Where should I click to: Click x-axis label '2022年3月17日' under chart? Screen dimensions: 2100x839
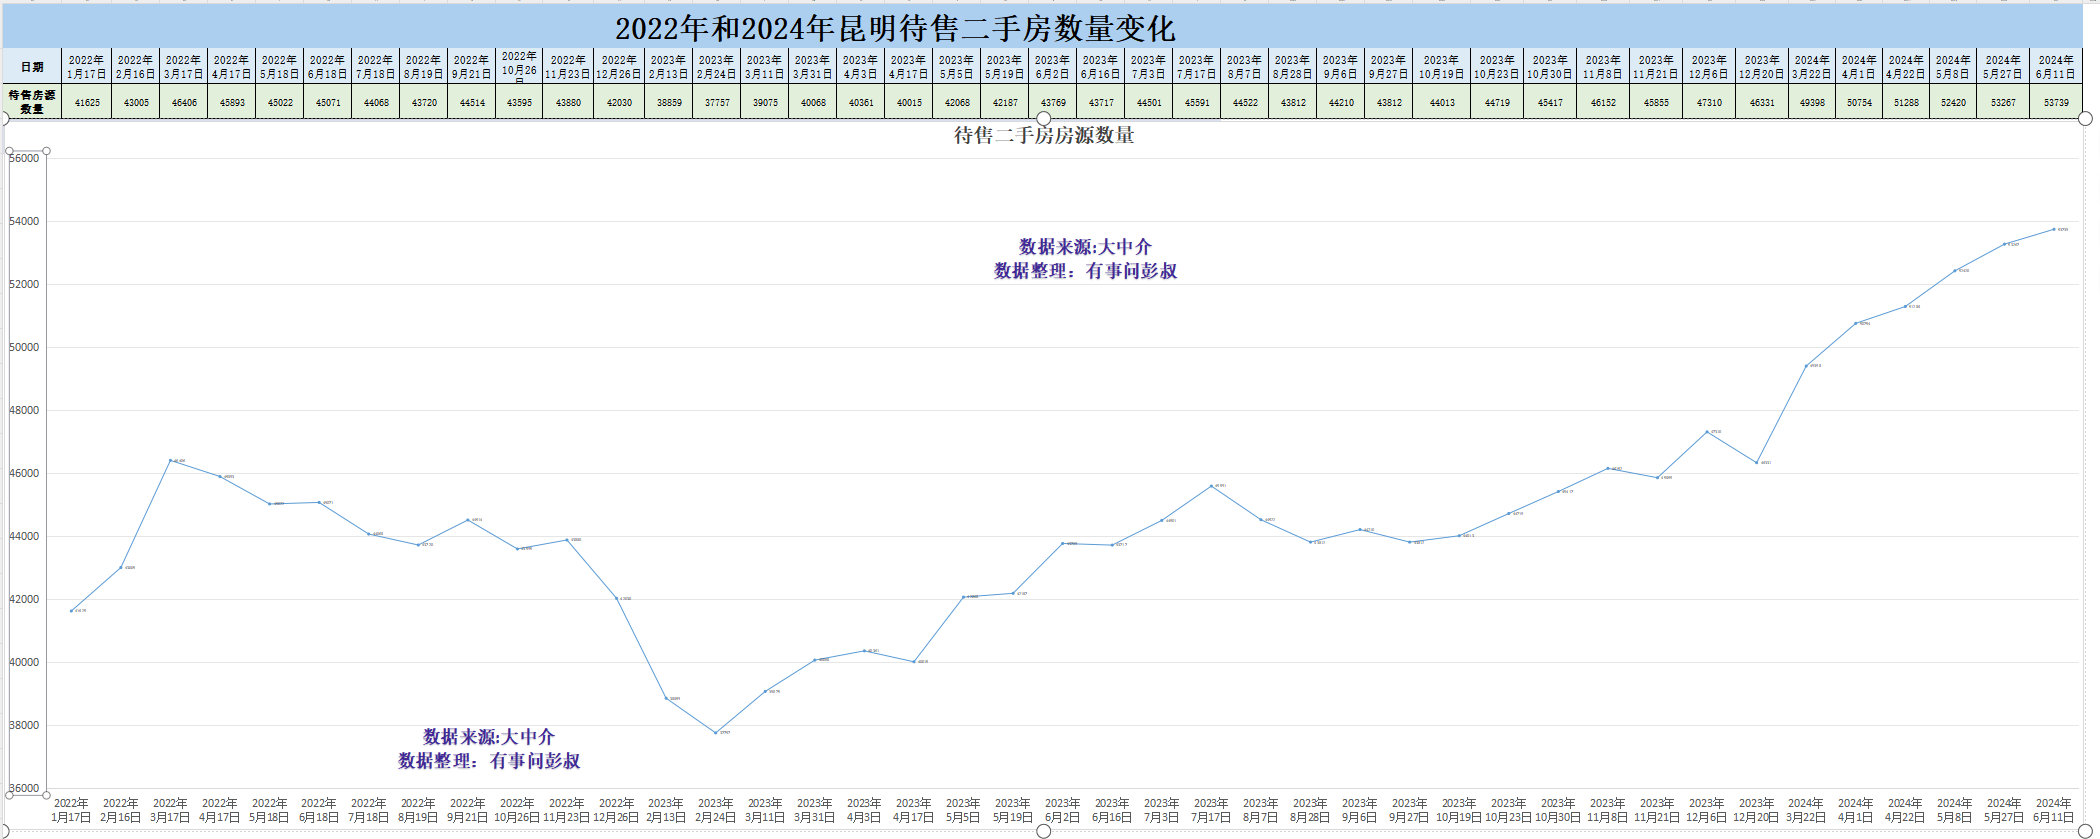pos(170,810)
